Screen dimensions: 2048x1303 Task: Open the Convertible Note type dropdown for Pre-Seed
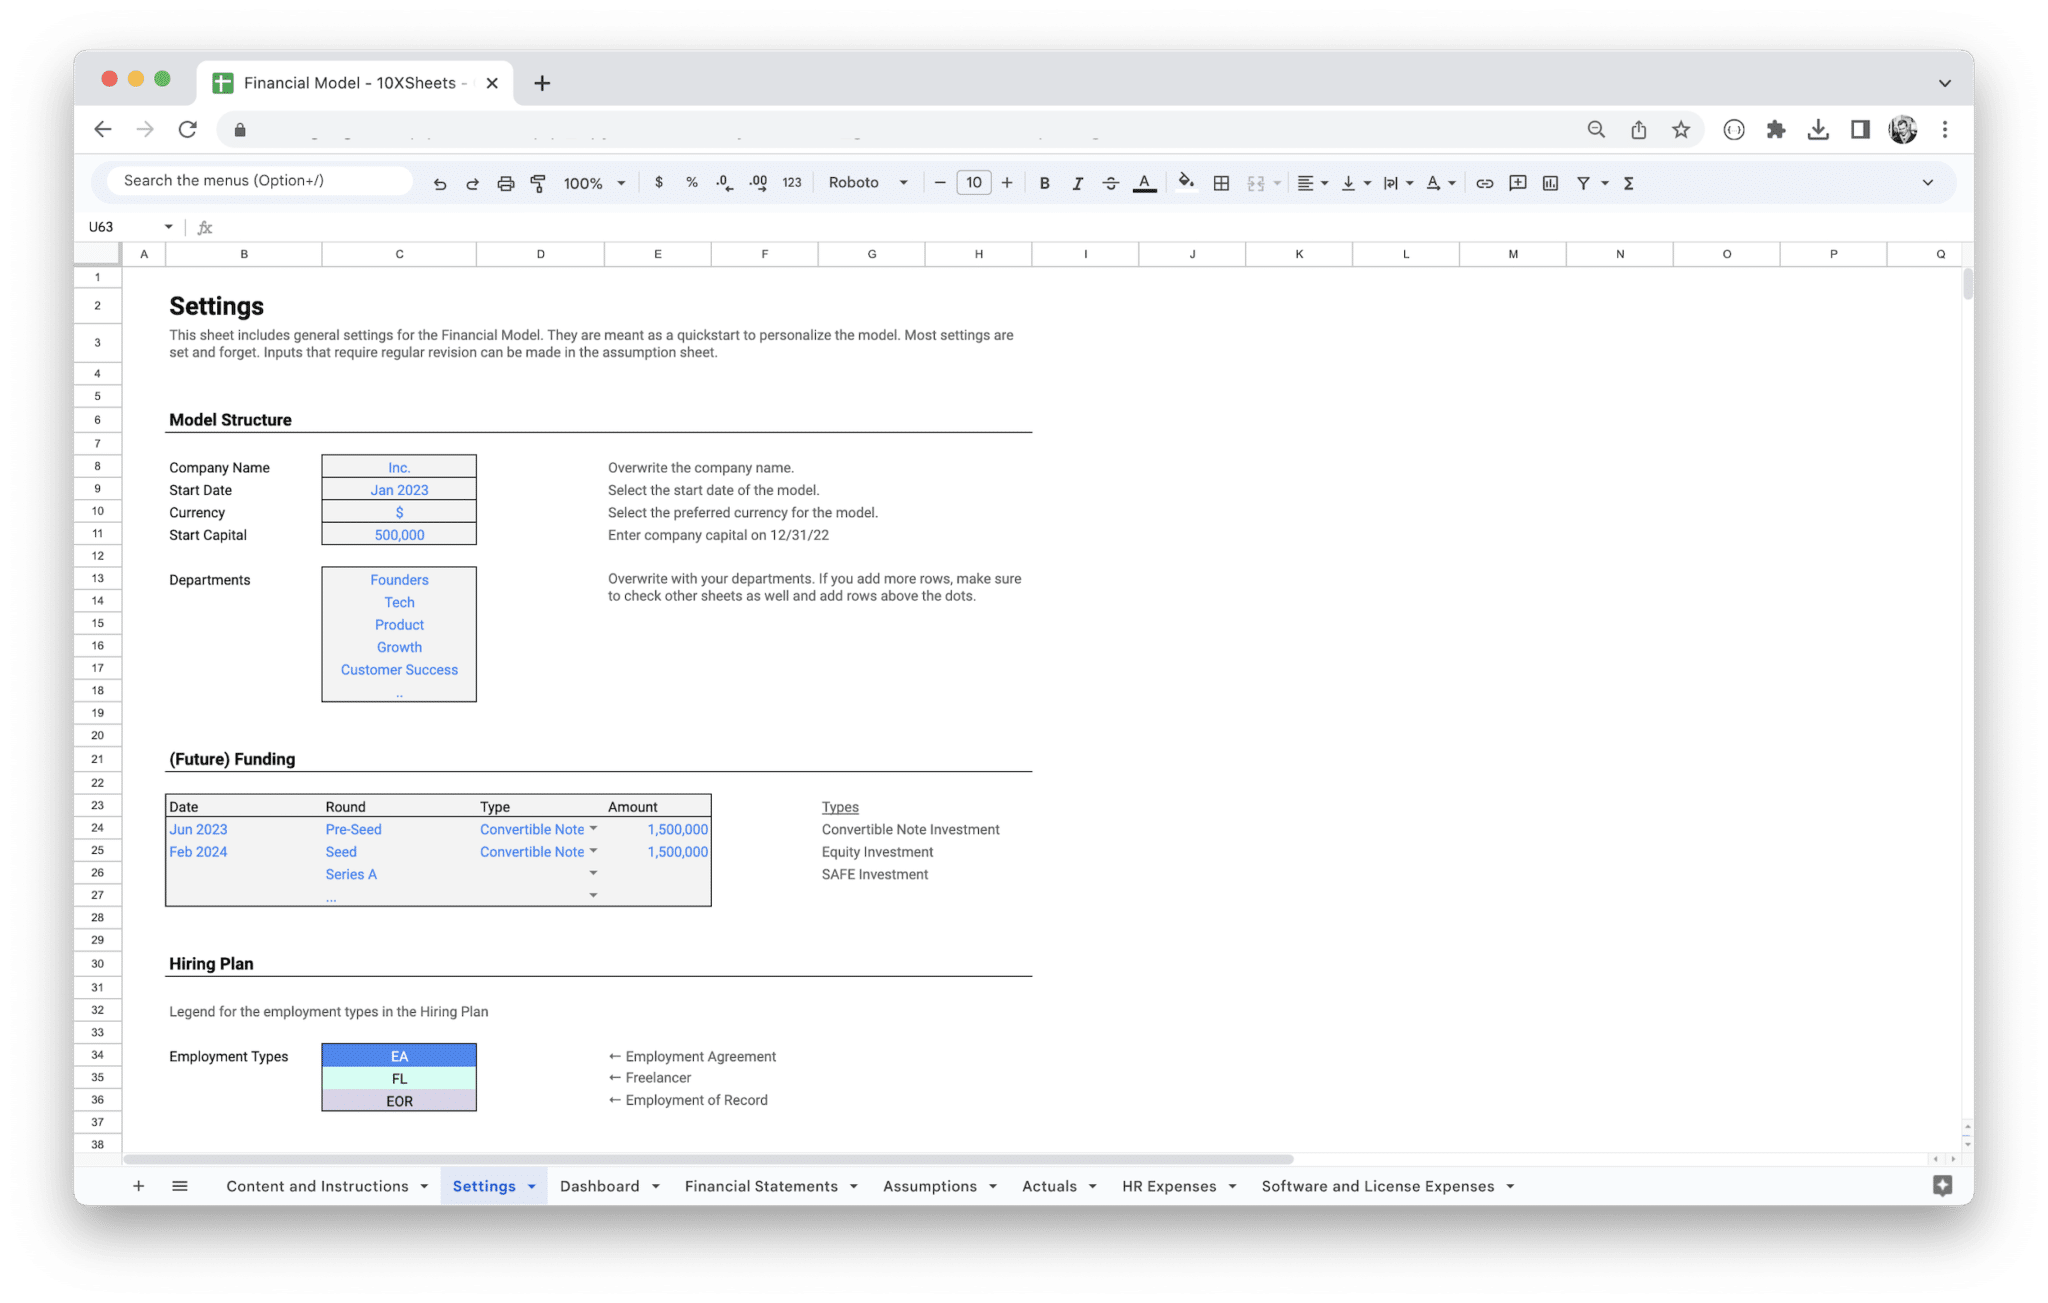point(594,828)
